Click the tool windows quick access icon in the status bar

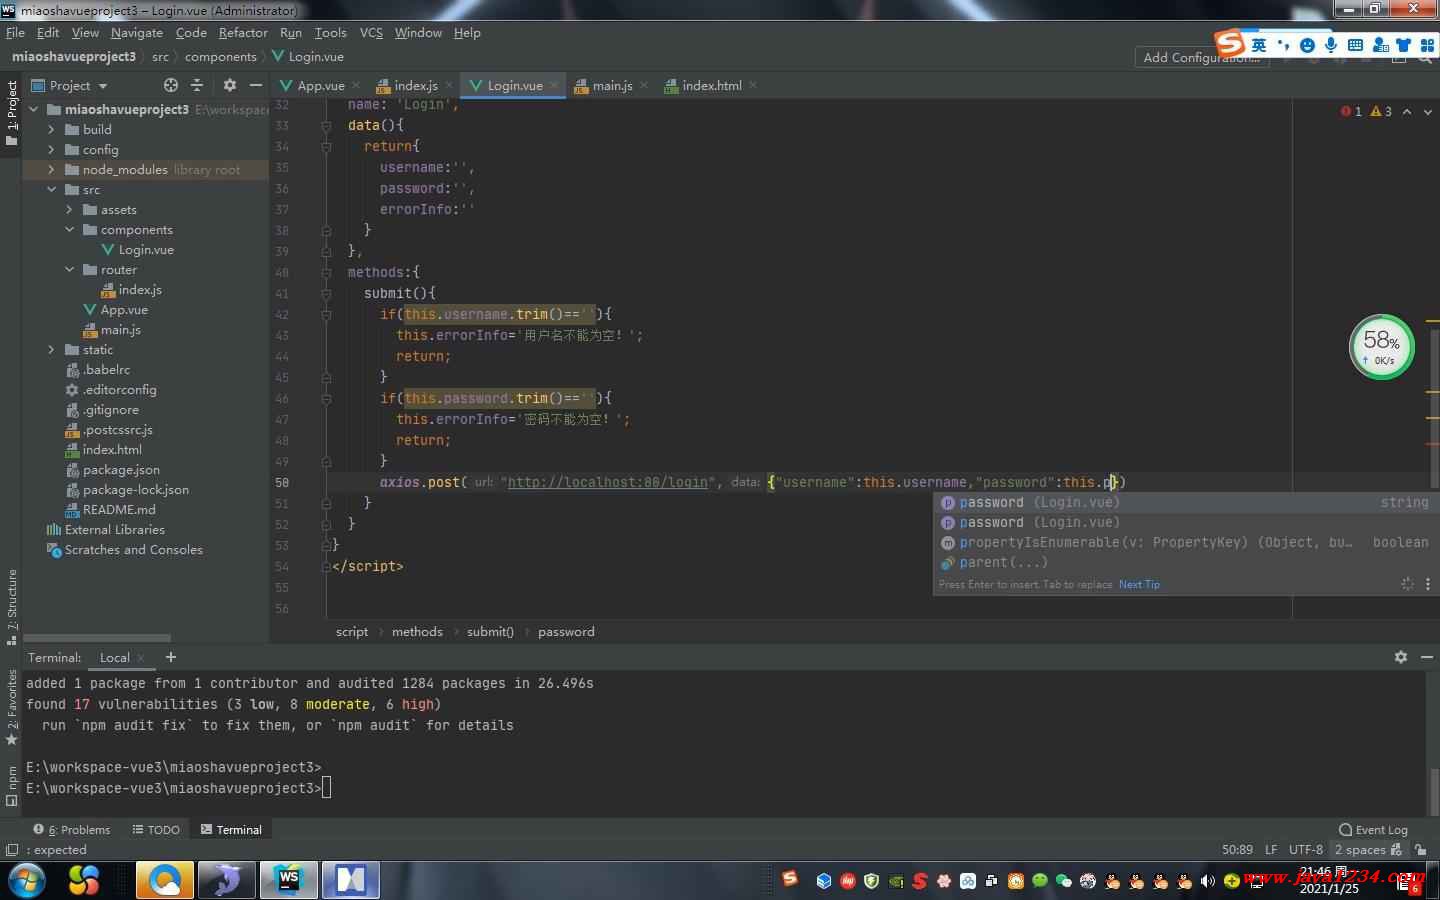click(x=12, y=850)
